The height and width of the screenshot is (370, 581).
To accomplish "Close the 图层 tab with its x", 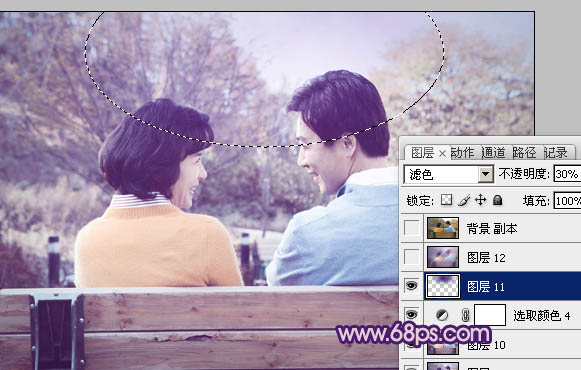I will pyautogui.click(x=442, y=153).
